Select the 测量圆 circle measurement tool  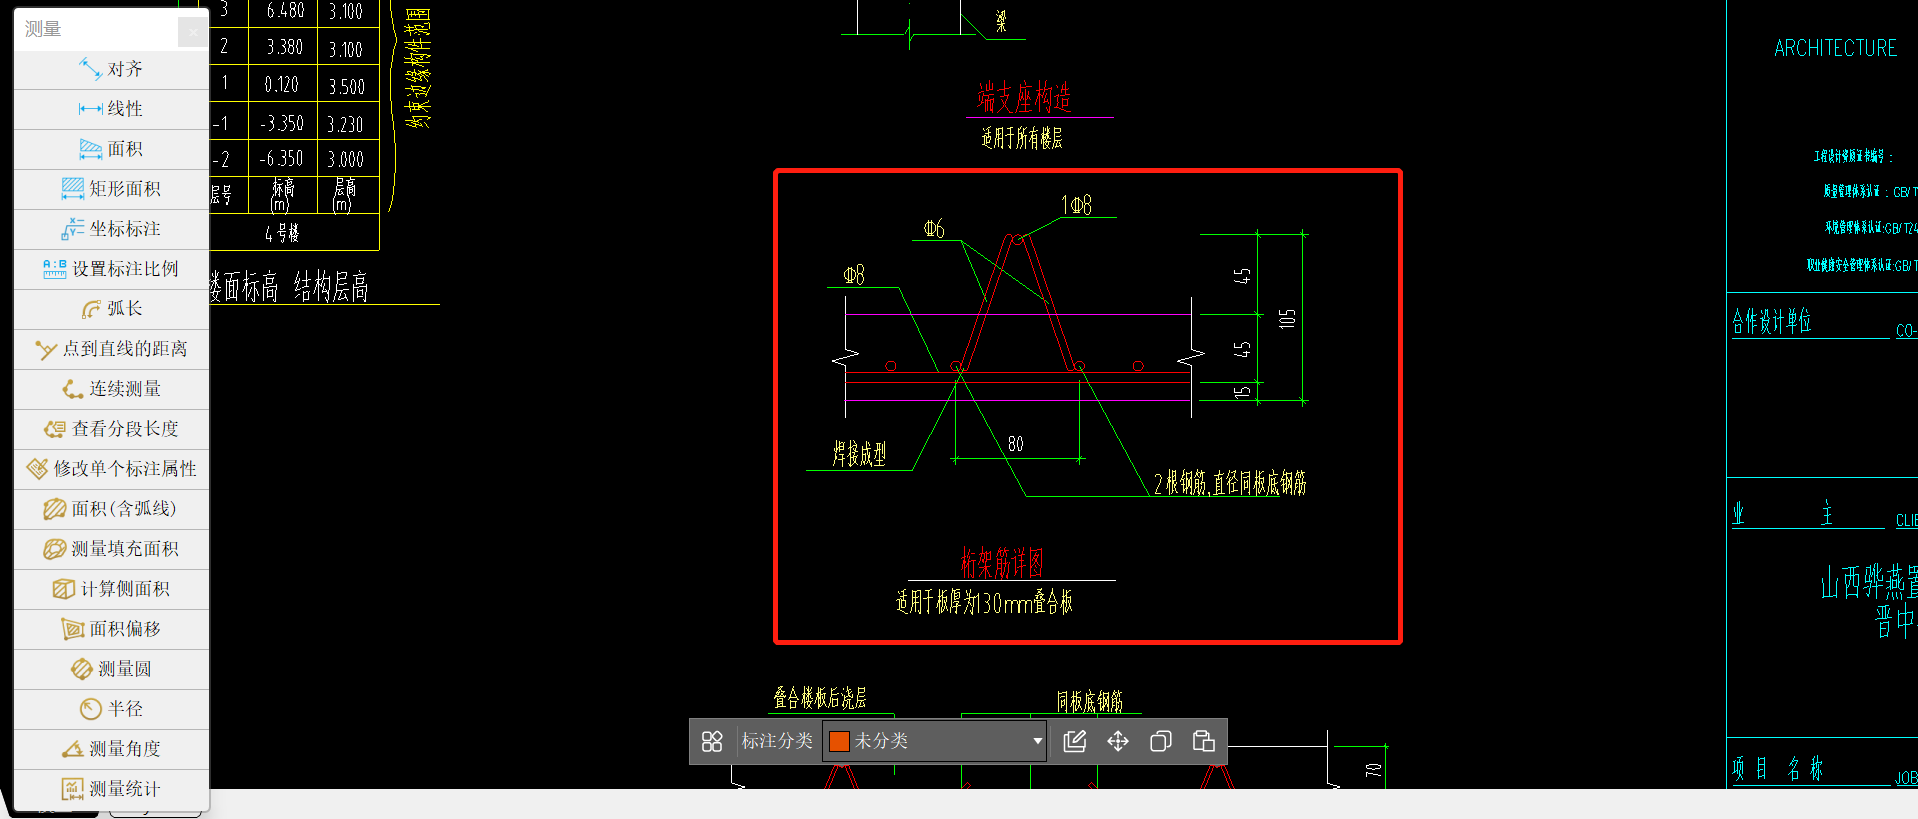pyautogui.click(x=111, y=669)
